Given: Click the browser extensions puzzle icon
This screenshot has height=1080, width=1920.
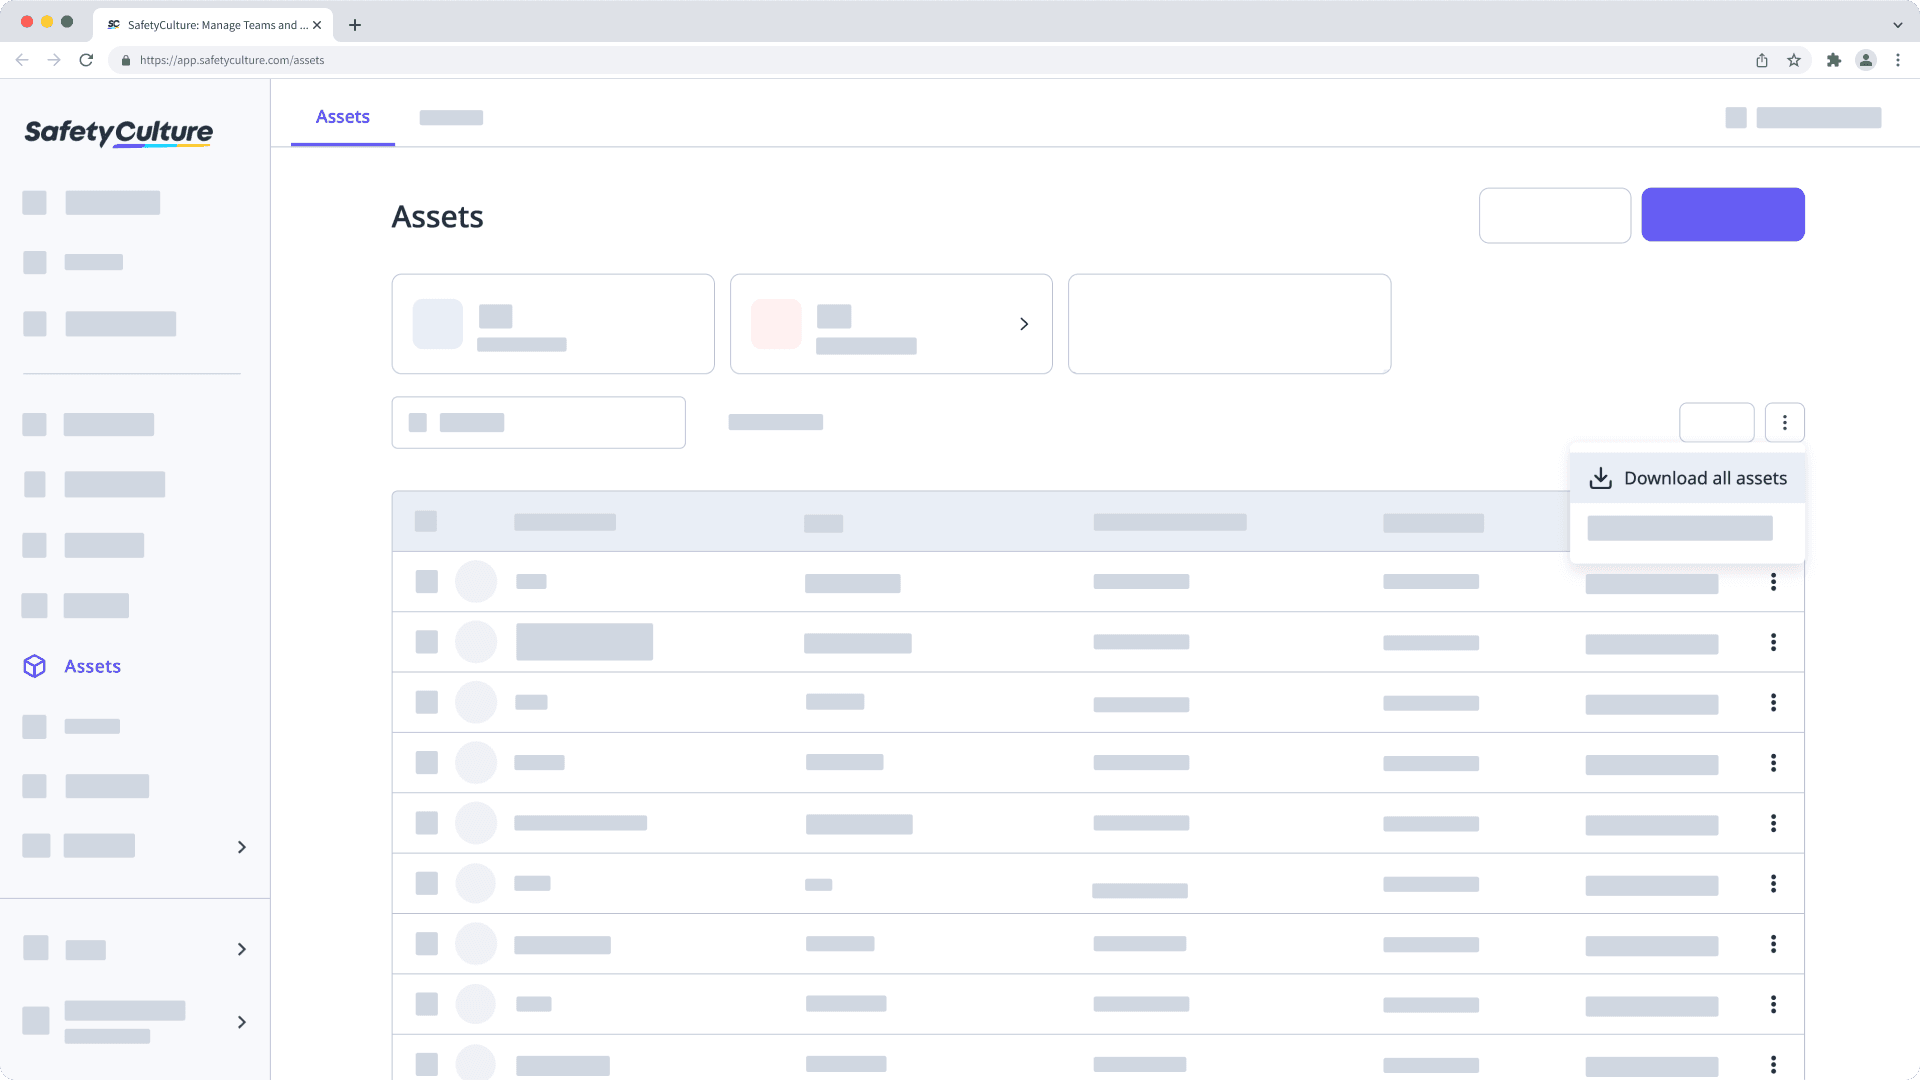Looking at the screenshot, I should [x=1835, y=60].
